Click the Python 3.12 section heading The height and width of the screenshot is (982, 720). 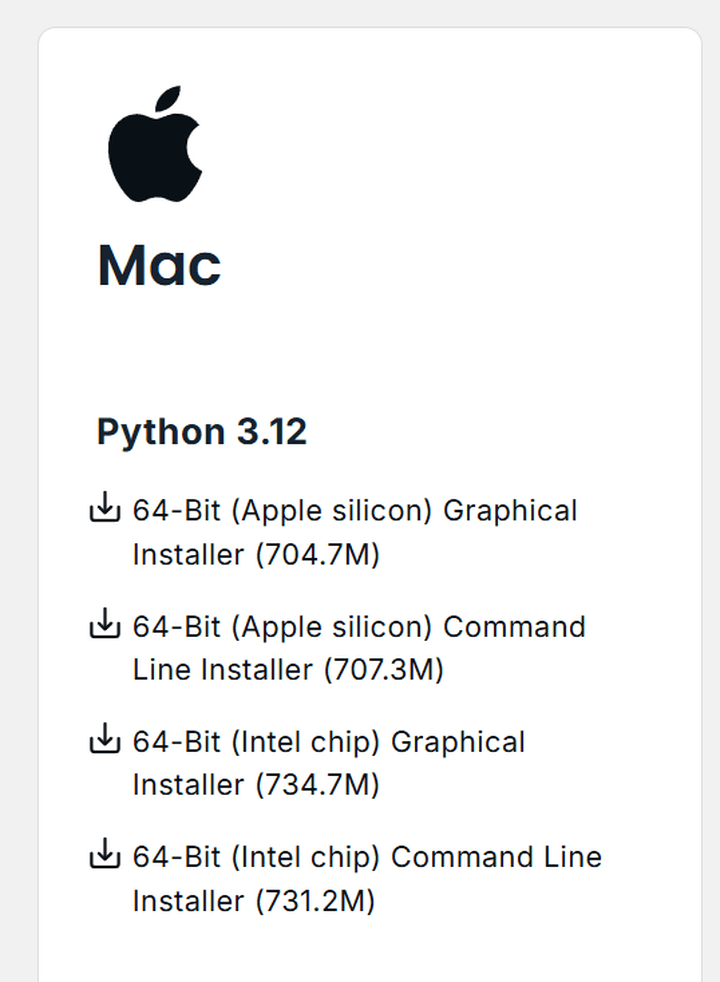[201, 432]
